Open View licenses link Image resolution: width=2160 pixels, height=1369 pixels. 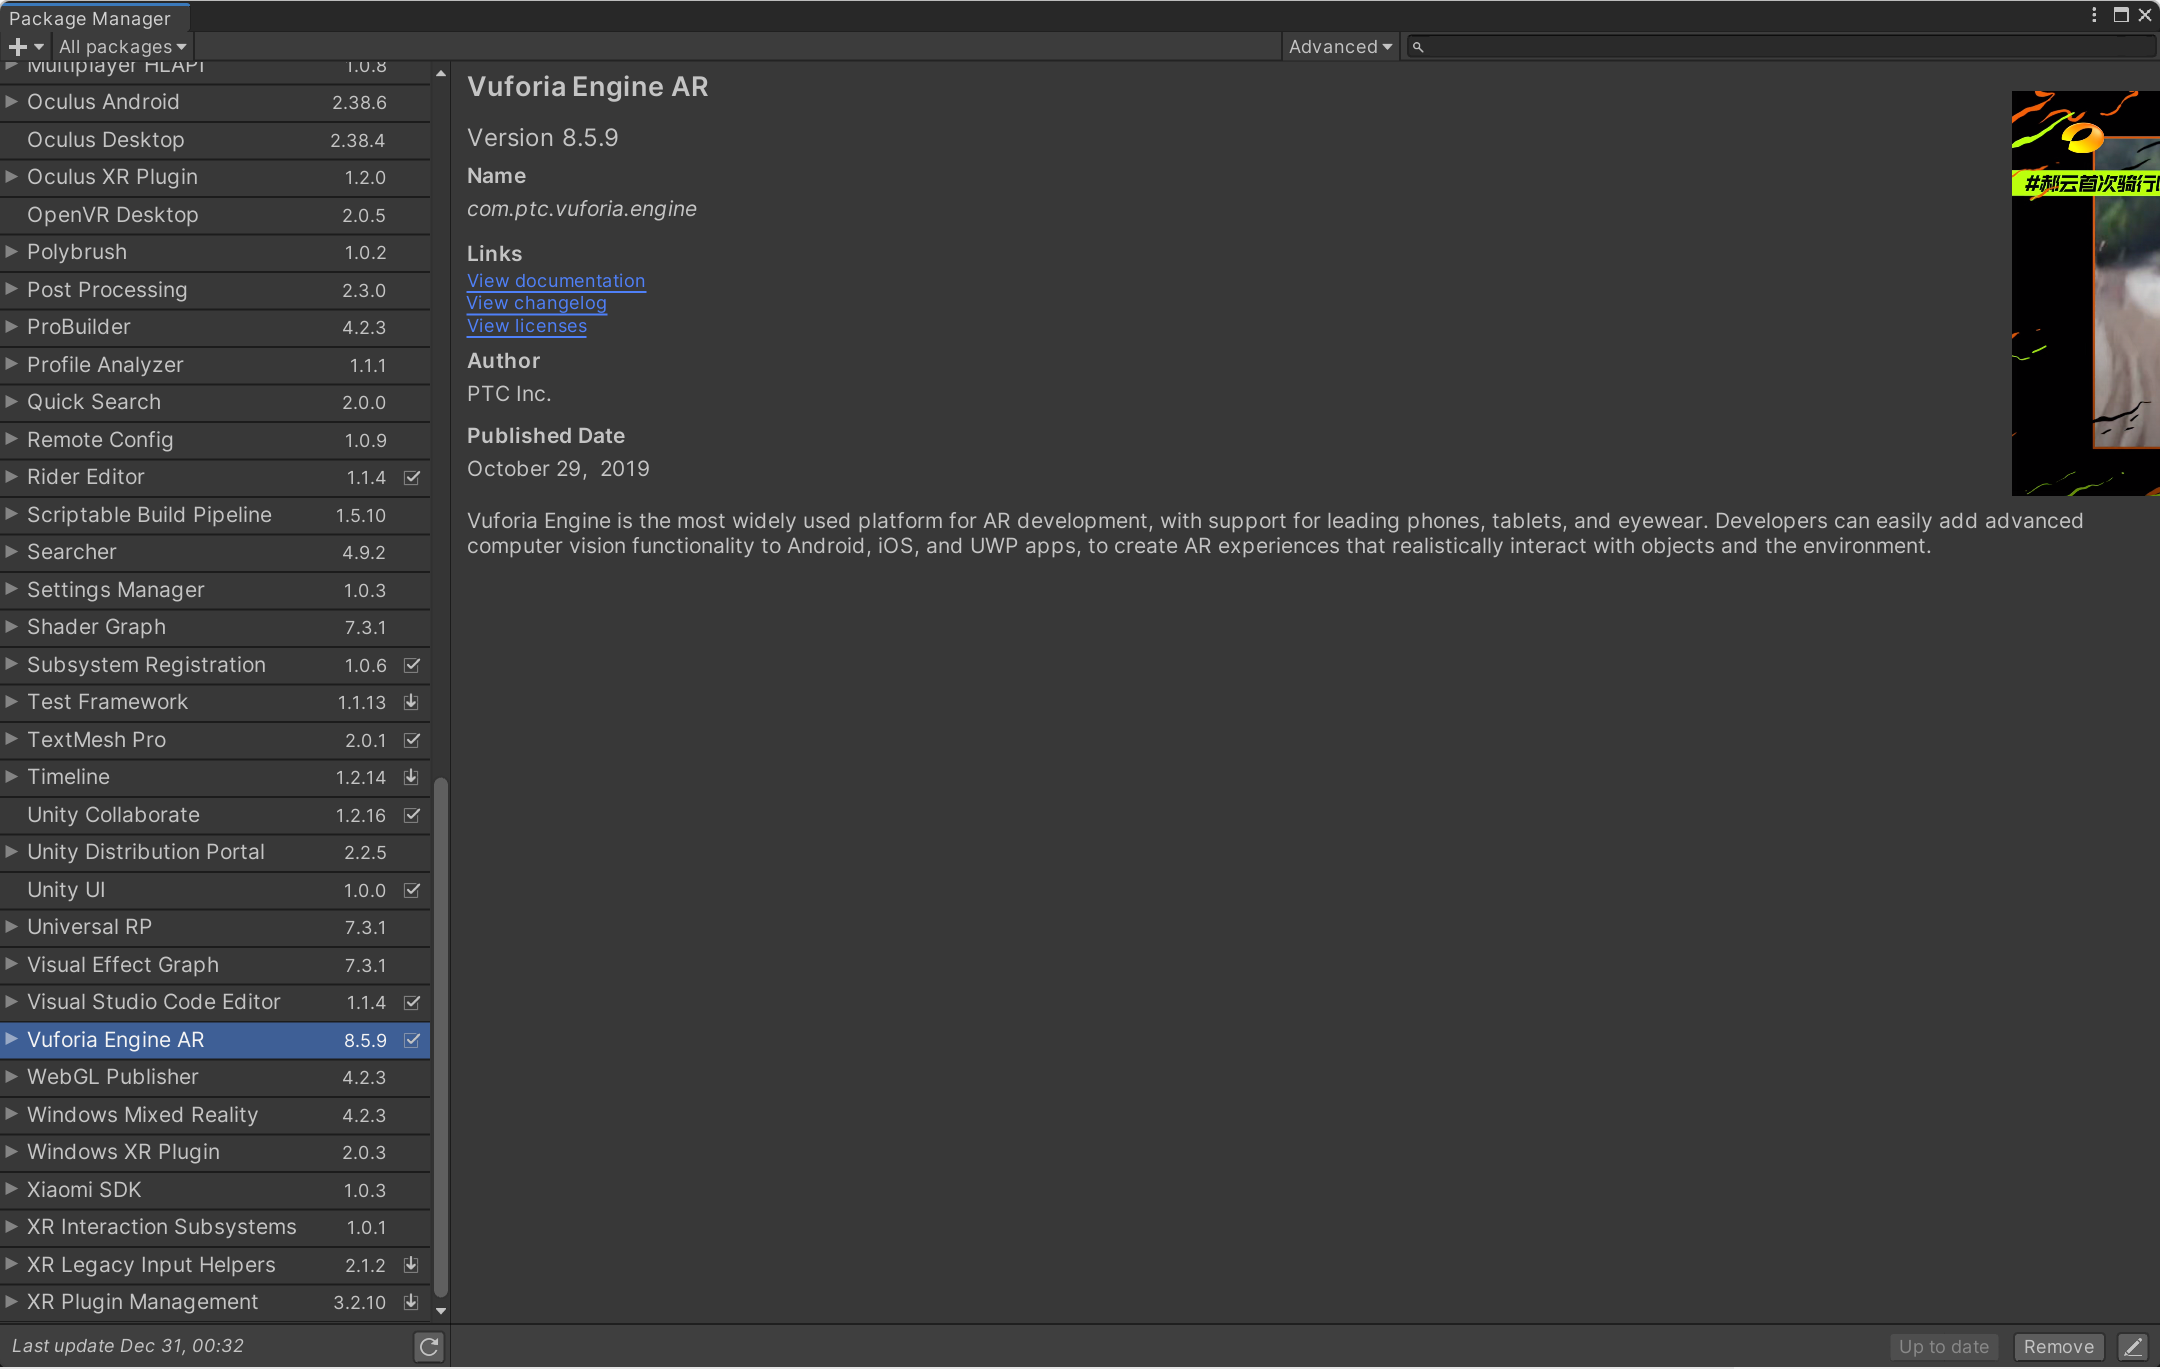point(527,326)
